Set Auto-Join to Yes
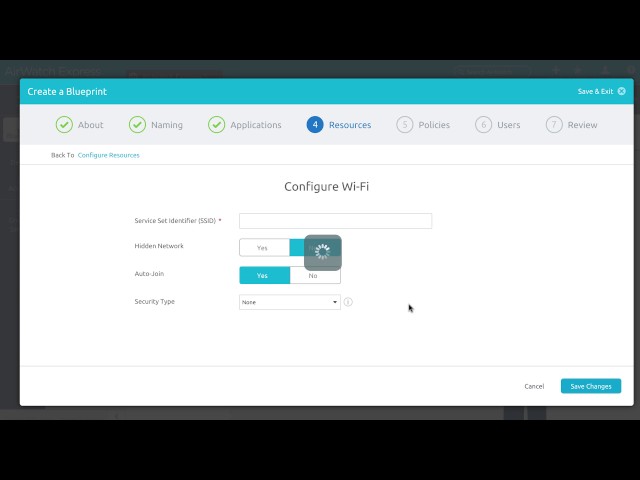 [264, 276]
